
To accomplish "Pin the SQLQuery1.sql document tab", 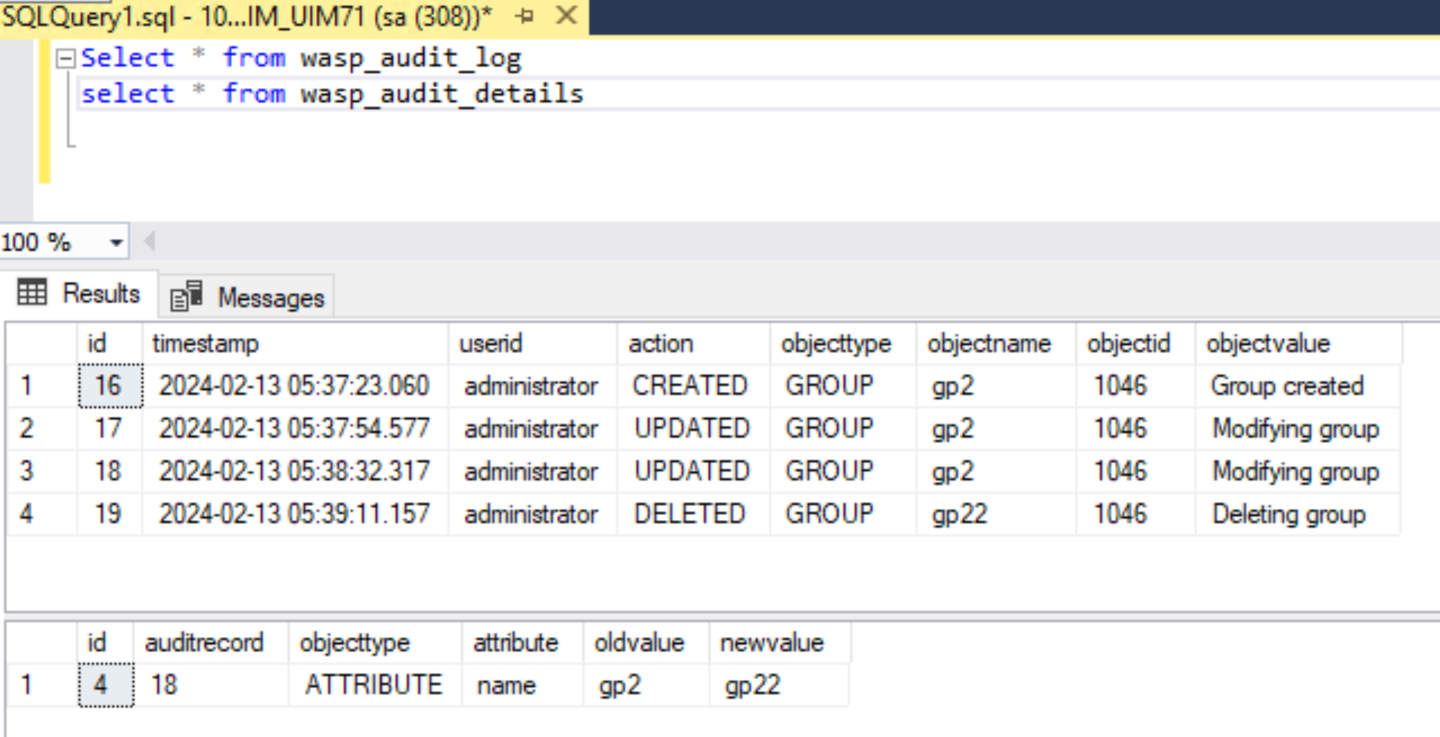I will (x=526, y=16).
